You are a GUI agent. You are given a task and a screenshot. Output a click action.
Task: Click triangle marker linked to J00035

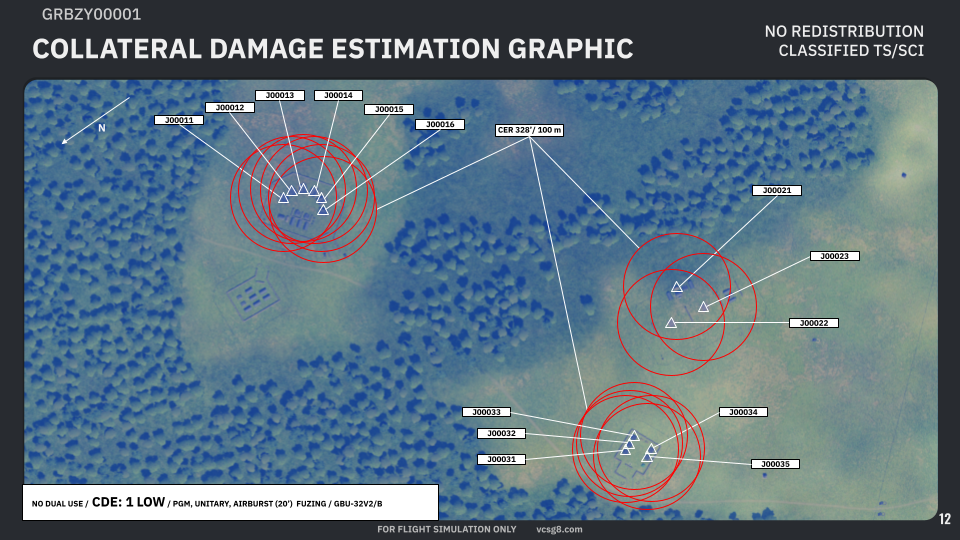[x=647, y=457]
